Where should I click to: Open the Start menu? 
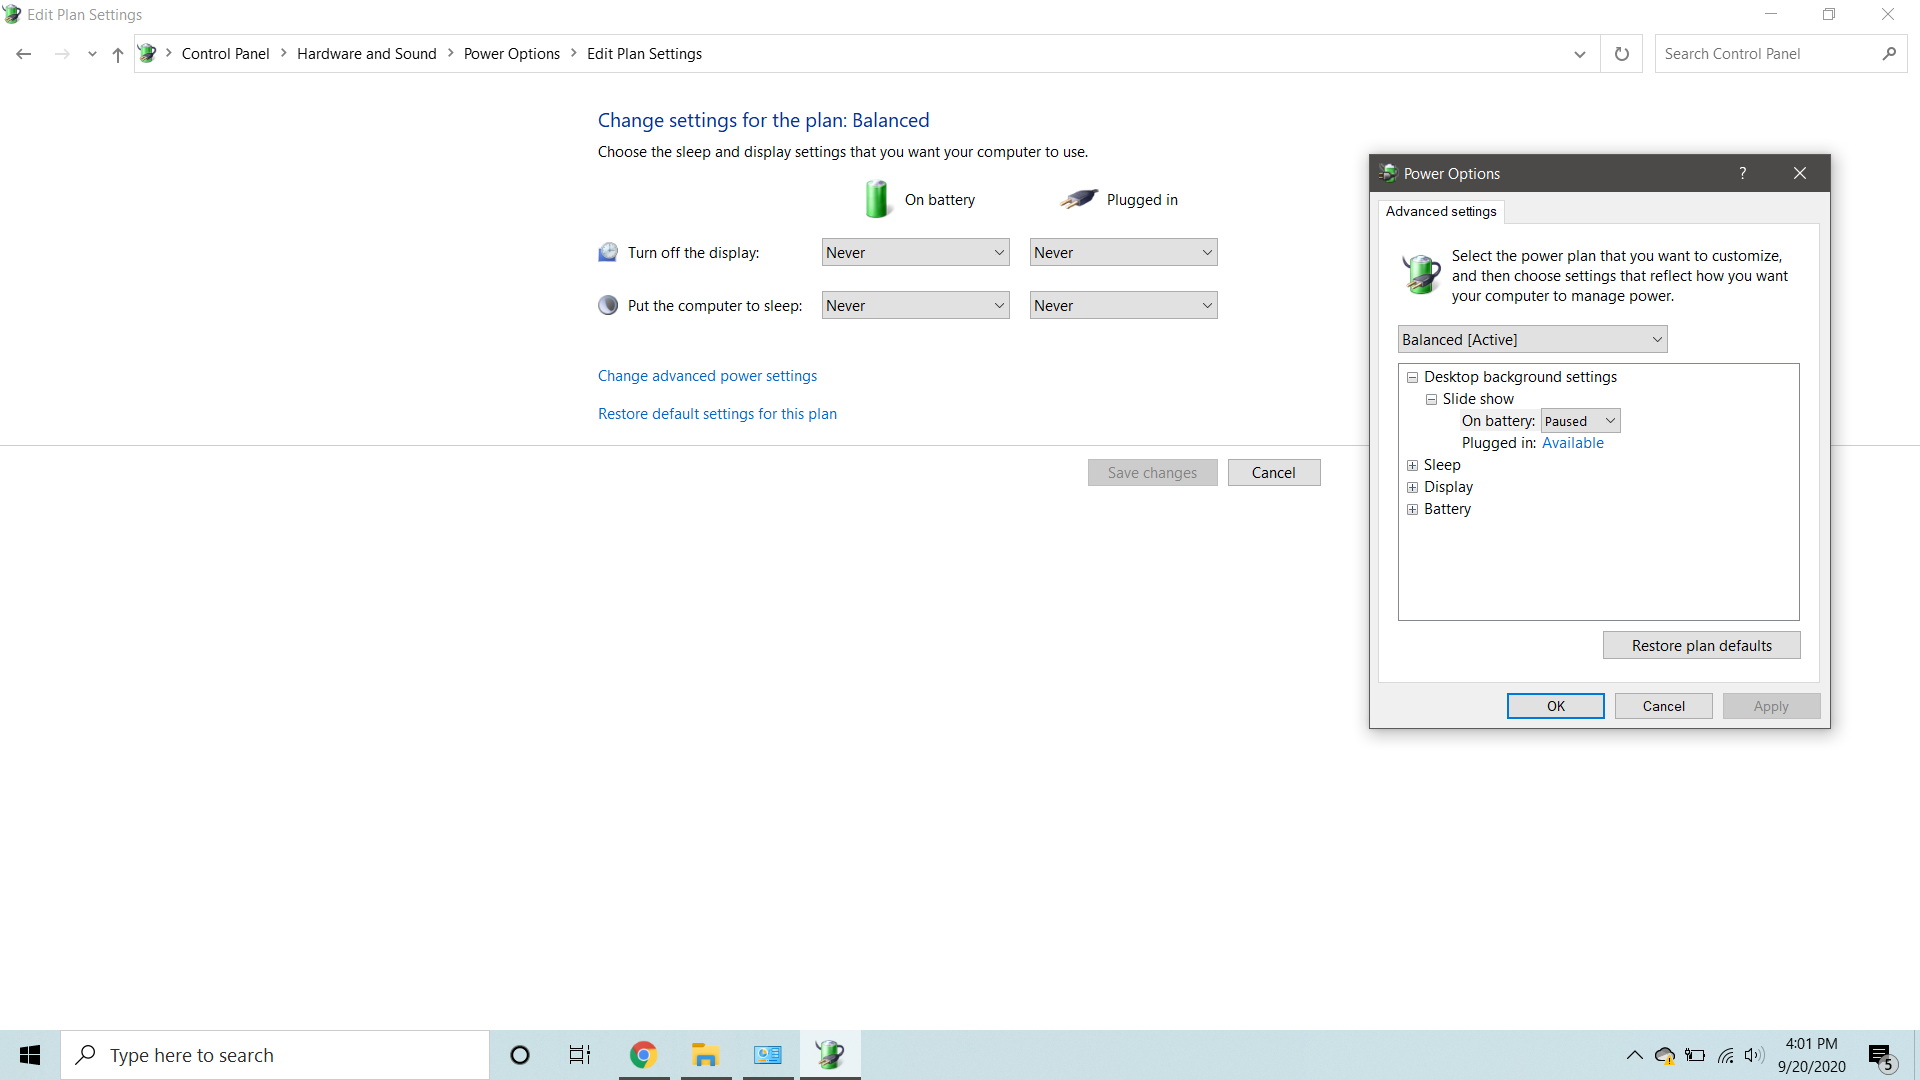(29, 1054)
